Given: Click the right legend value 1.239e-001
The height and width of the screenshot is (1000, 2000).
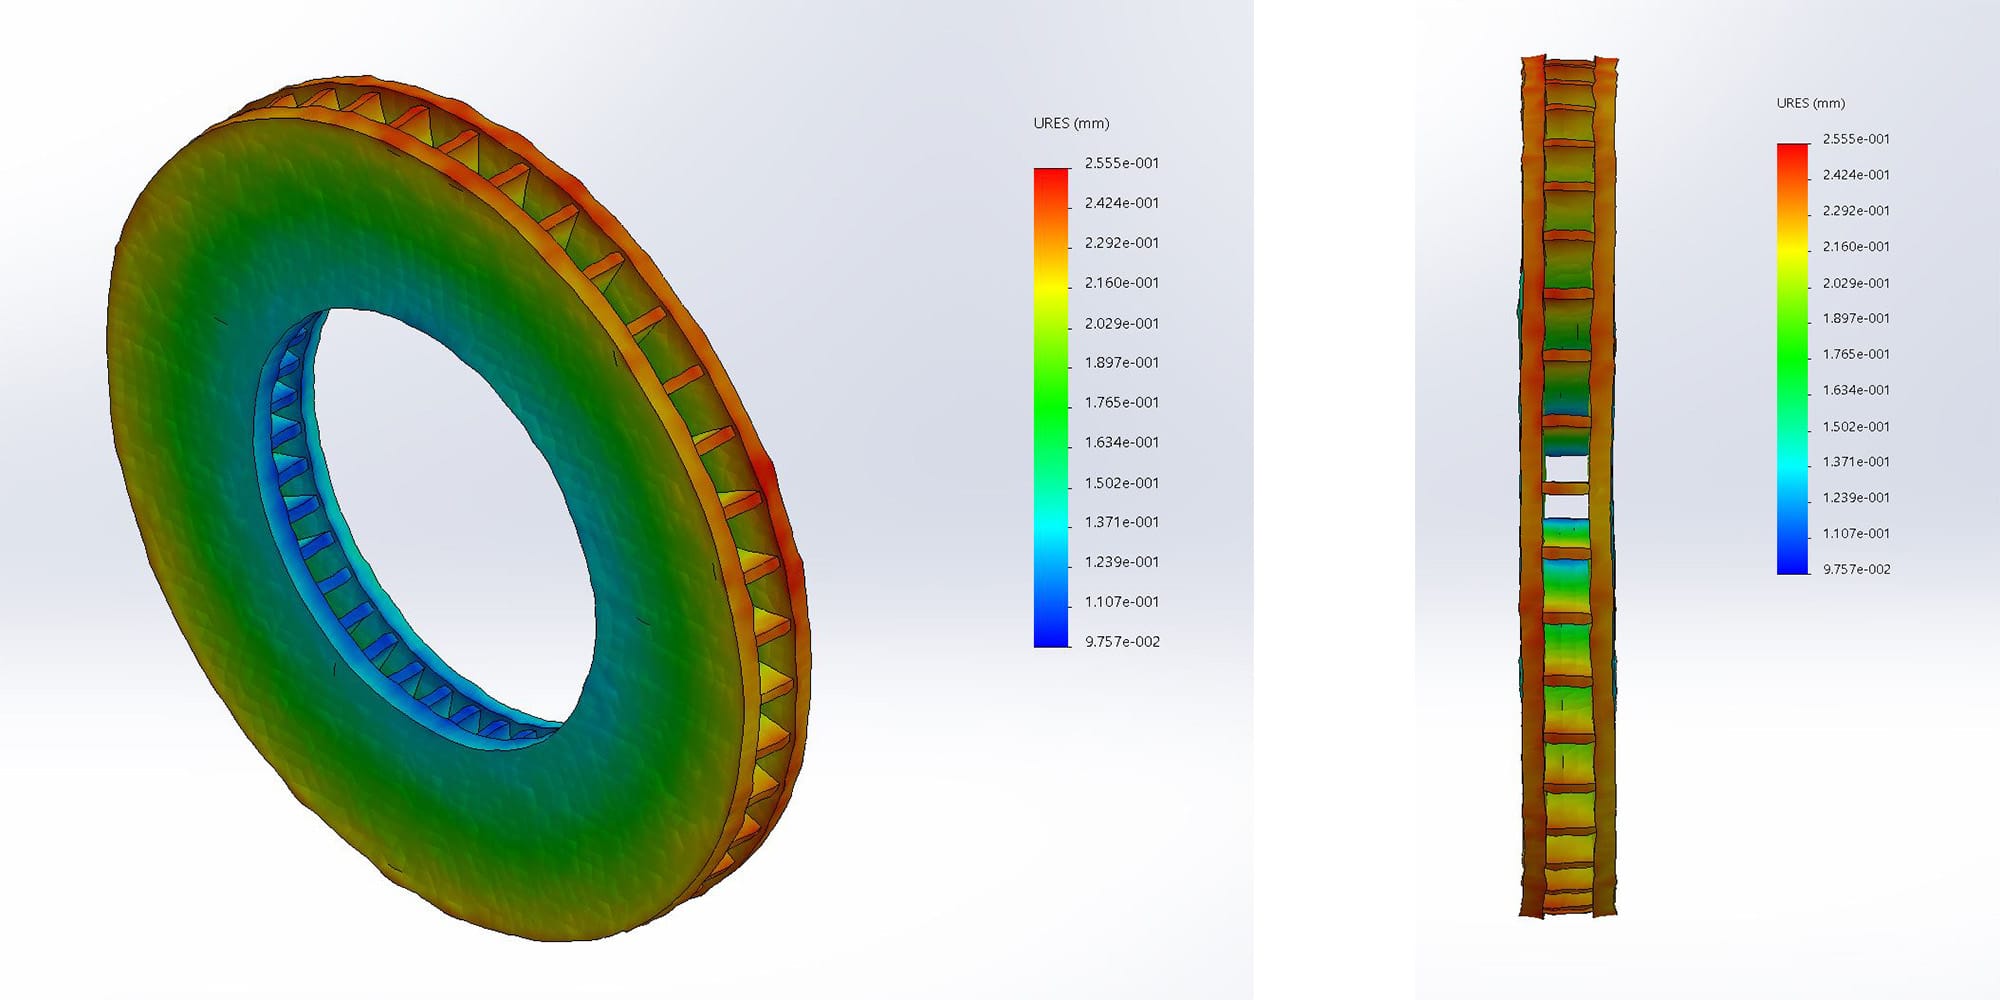Looking at the screenshot, I should coord(1856,498).
